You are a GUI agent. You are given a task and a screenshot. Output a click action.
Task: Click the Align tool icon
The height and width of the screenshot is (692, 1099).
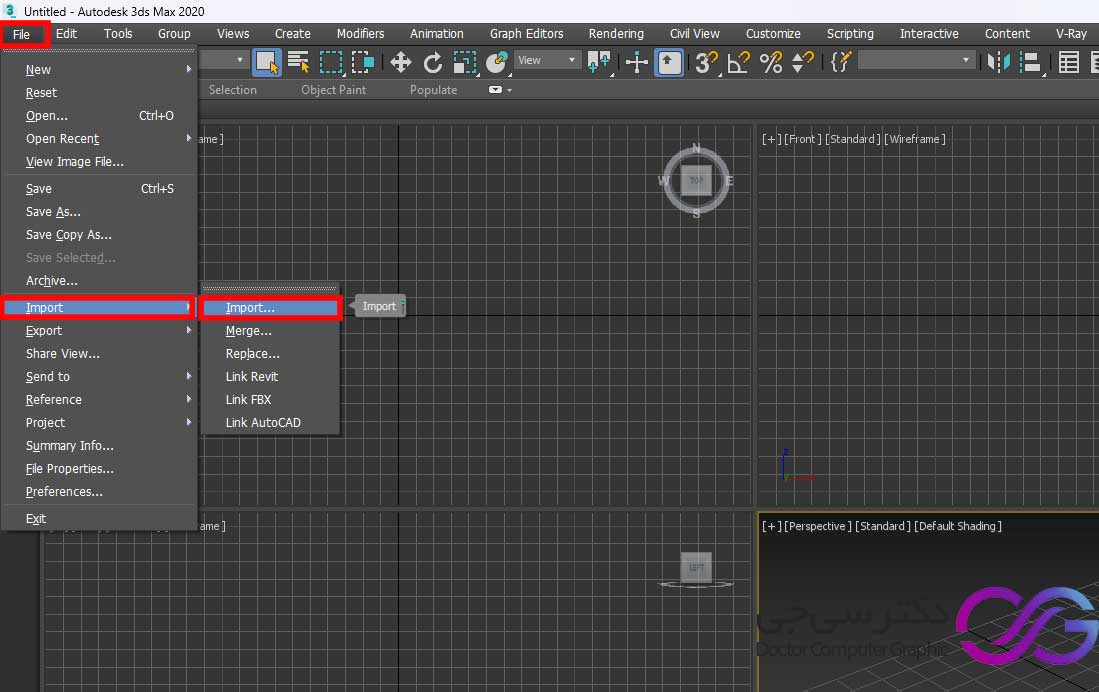[1030, 62]
